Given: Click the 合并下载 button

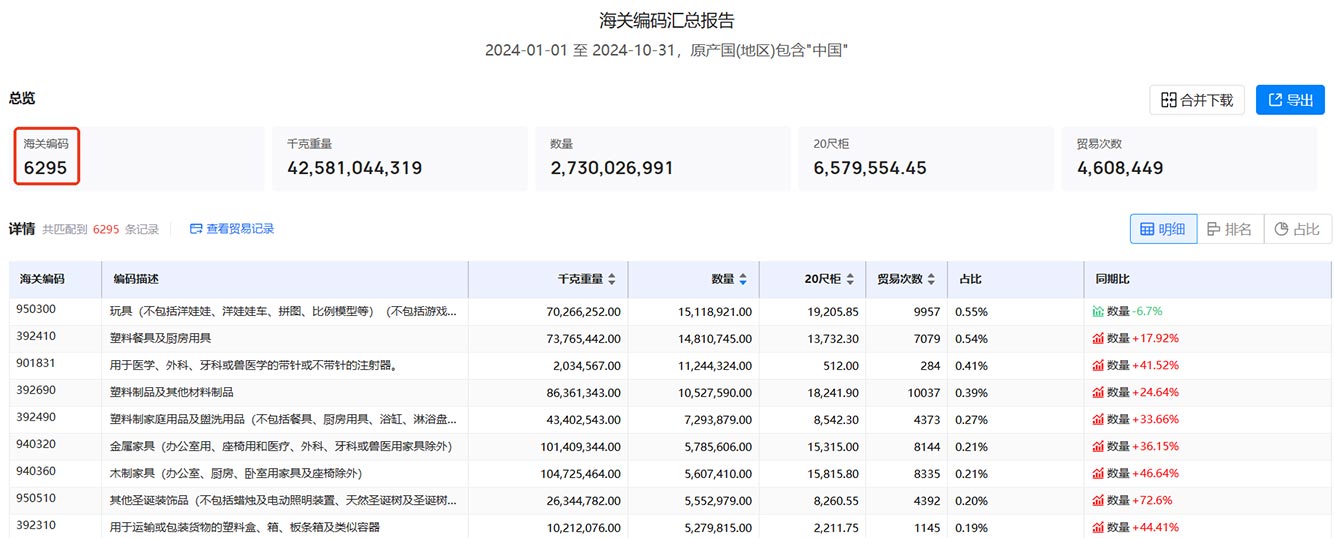Looking at the screenshot, I should [x=1196, y=99].
